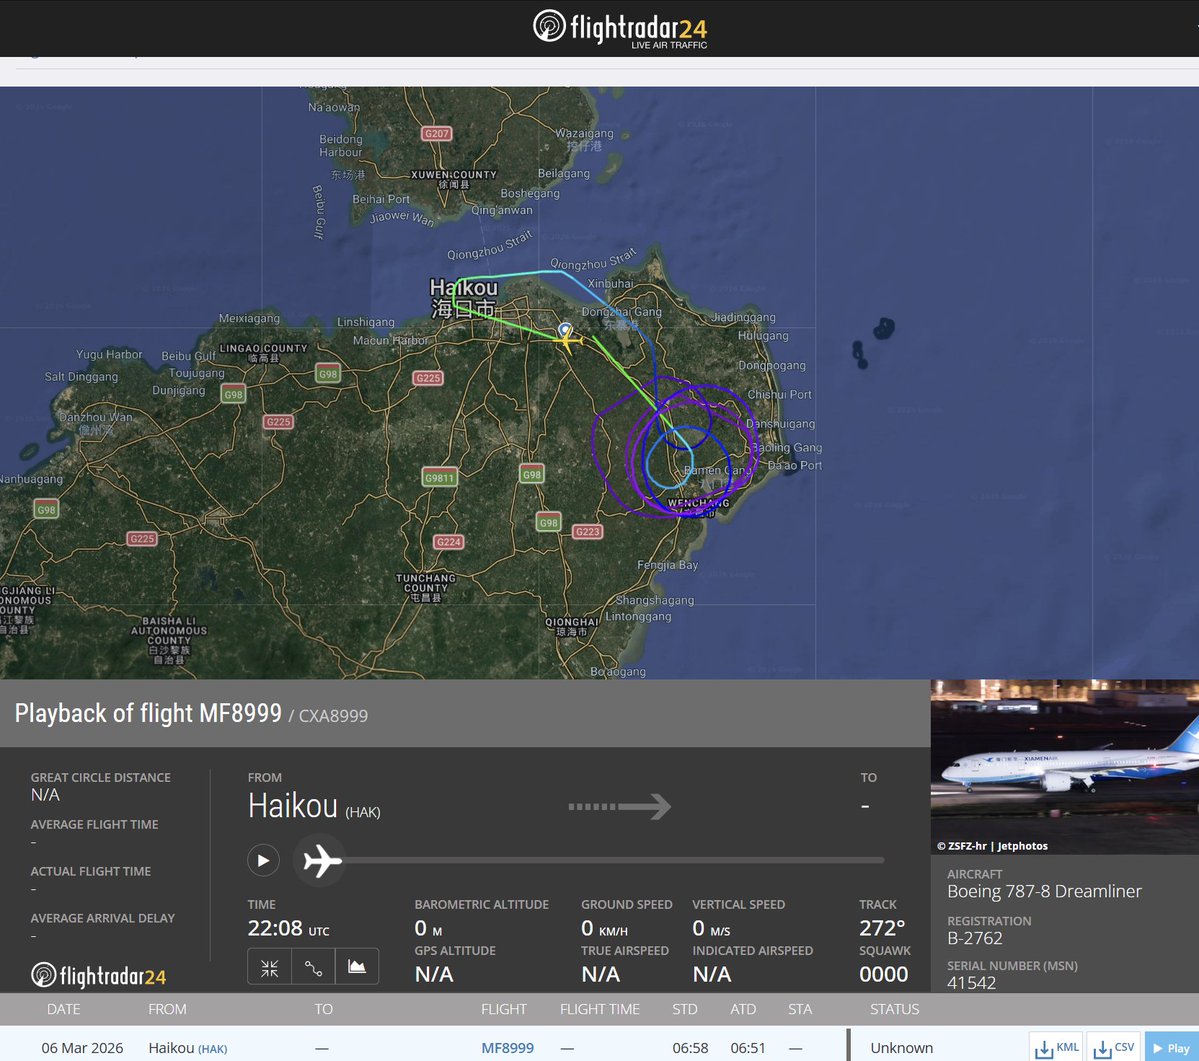Click the GREAT CIRCLE DISTANCE label
Image resolution: width=1199 pixels, height=1061 pixels.
100,777
